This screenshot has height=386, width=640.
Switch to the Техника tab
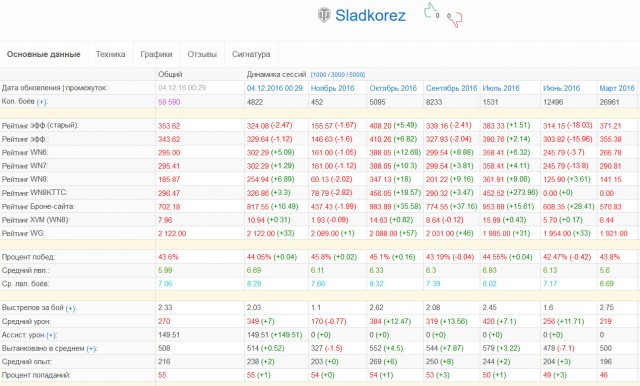point(111,54)
